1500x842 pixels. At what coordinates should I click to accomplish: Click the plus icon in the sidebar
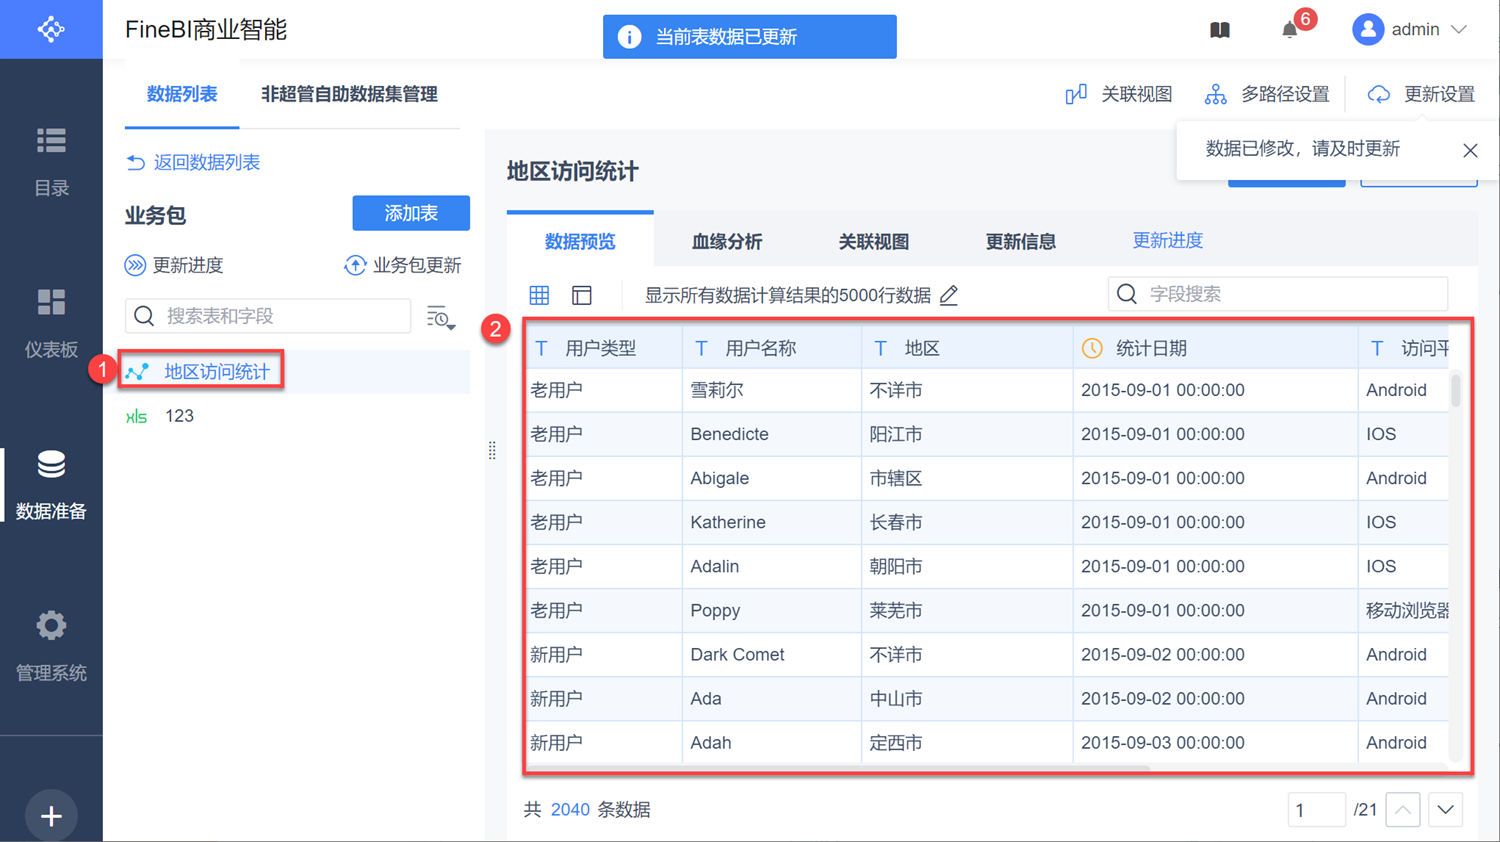(51, 815)
